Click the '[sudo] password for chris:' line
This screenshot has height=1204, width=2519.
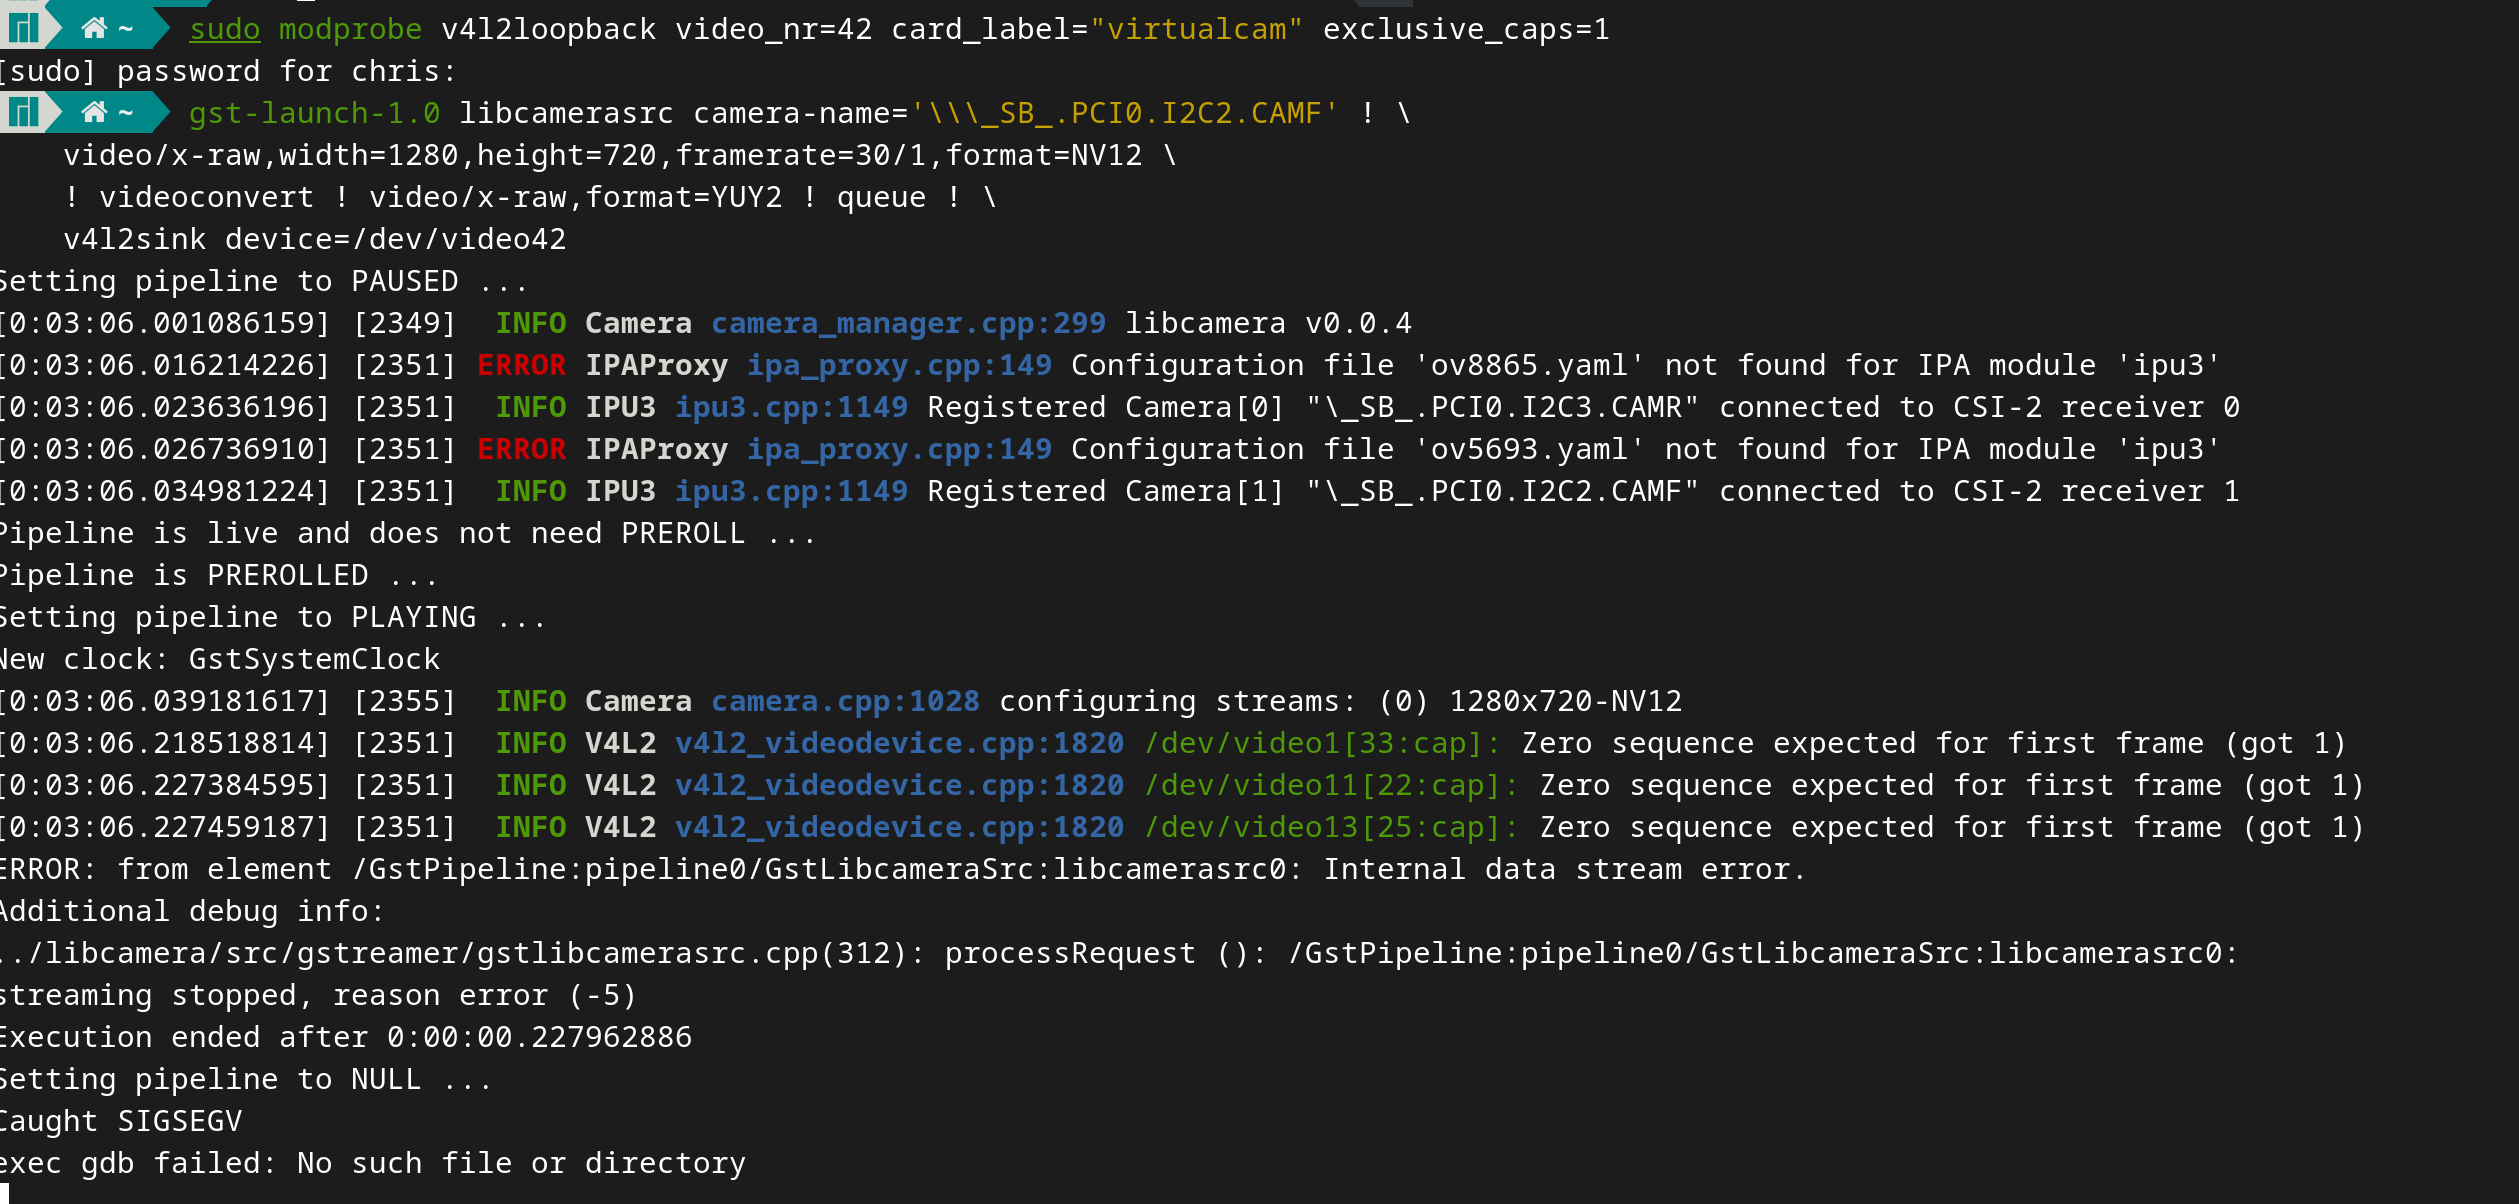click(x=228, y=72)
